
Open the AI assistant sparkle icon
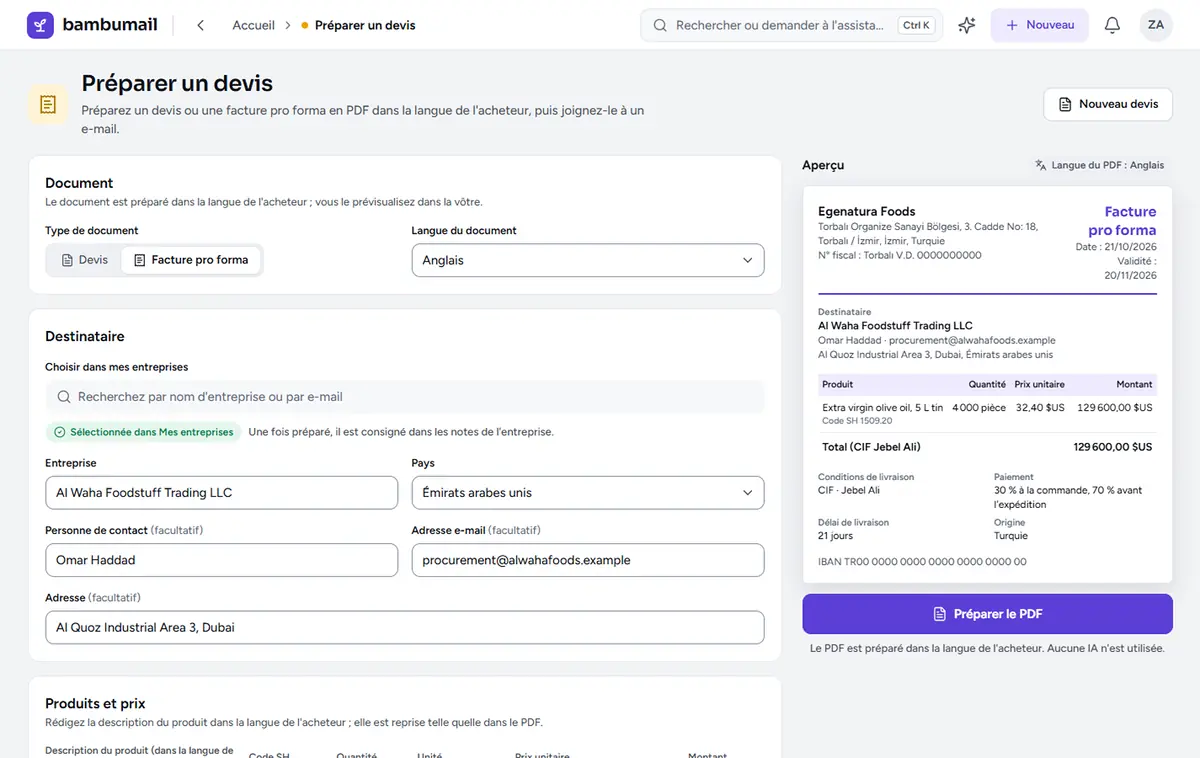click(x=966, y=25)
